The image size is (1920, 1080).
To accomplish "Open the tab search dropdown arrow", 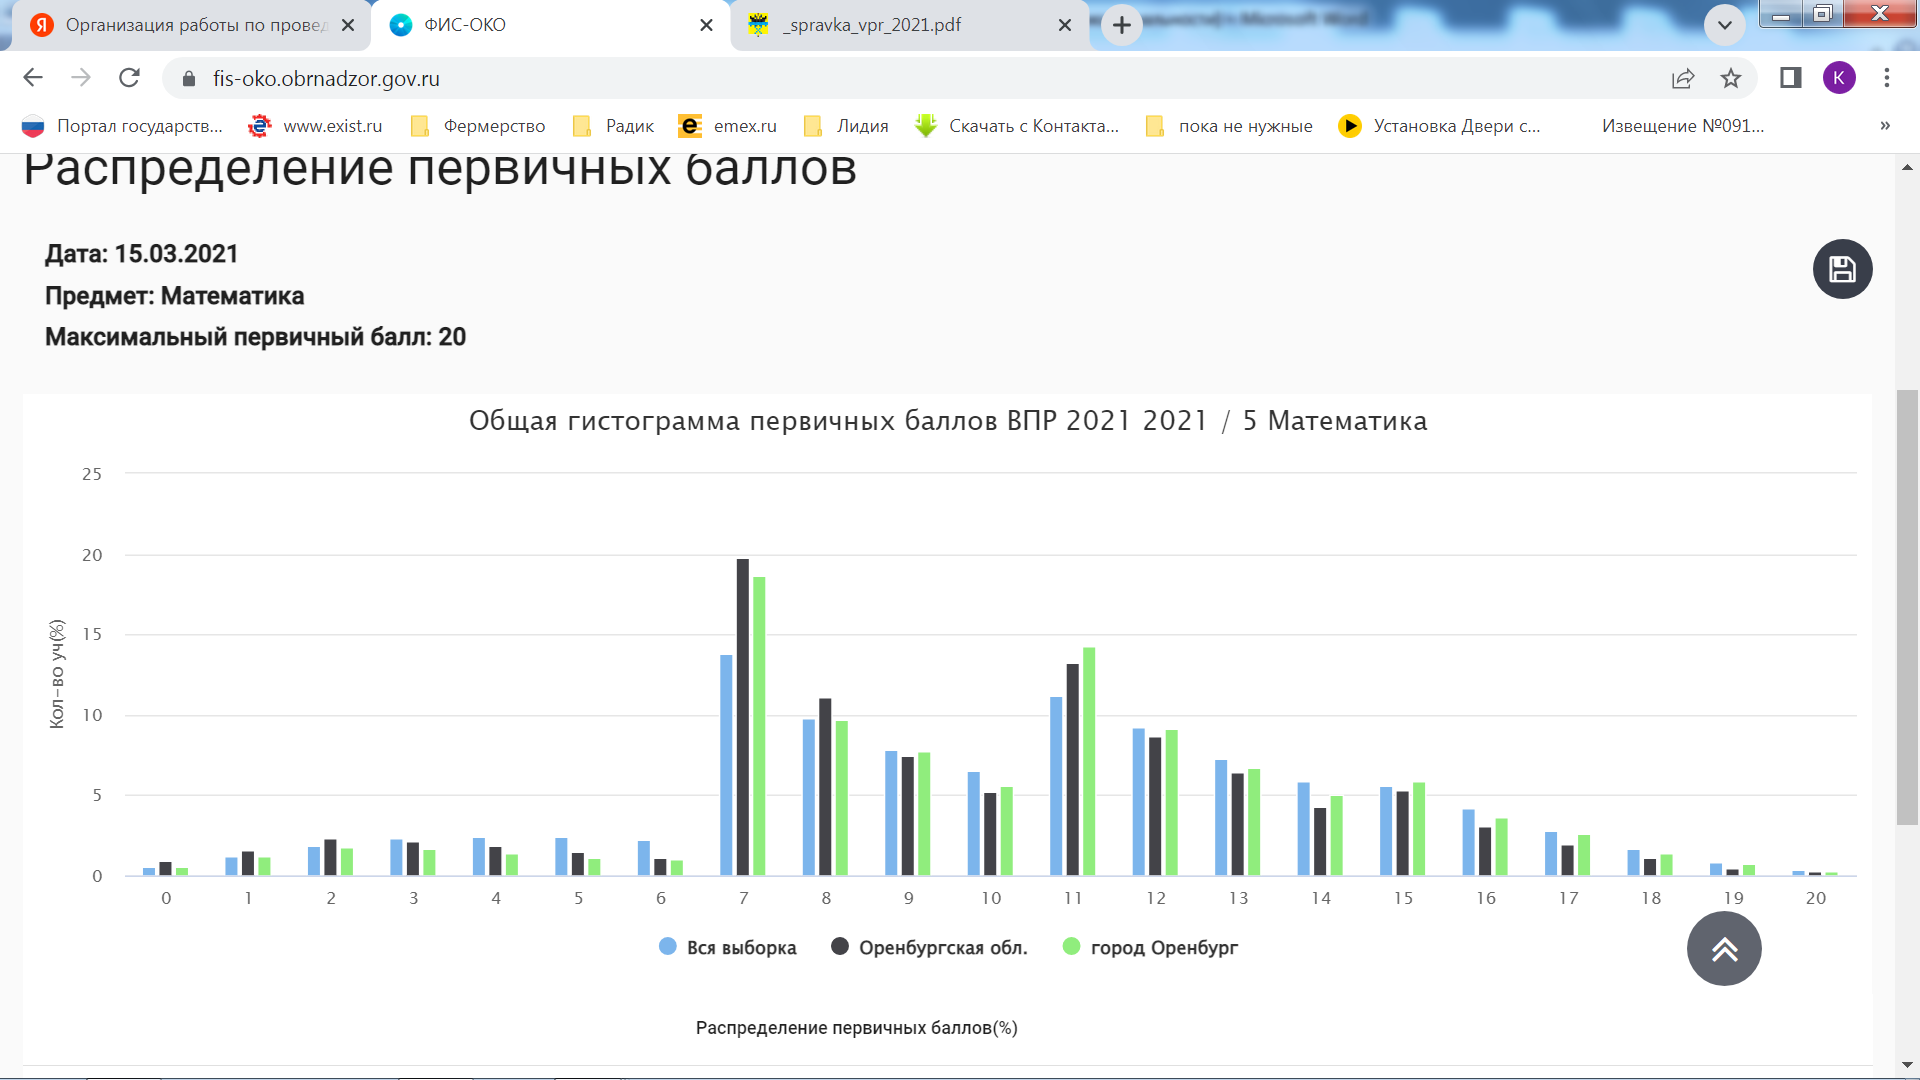I will point(1725,25).
